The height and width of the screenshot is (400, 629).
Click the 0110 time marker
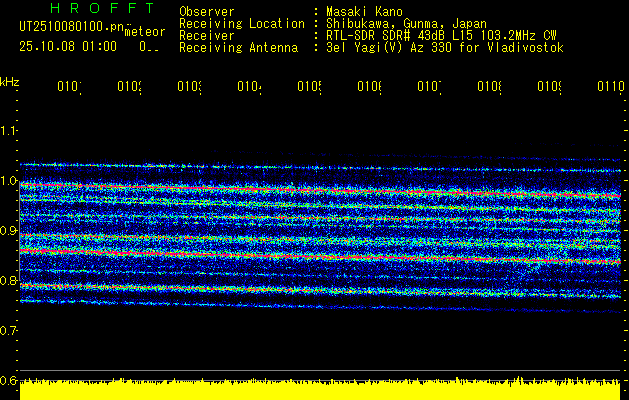pos(611,86)
